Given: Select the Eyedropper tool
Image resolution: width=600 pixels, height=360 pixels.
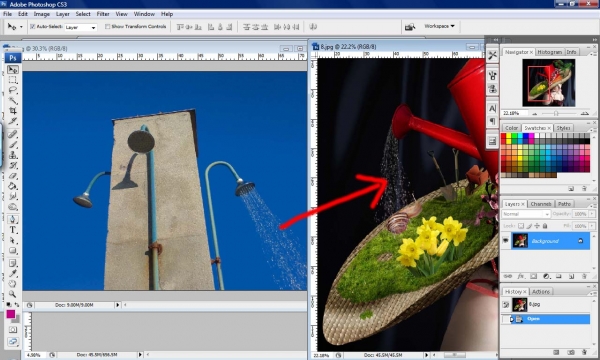Looking at the screenshot, I should point(13,274).
